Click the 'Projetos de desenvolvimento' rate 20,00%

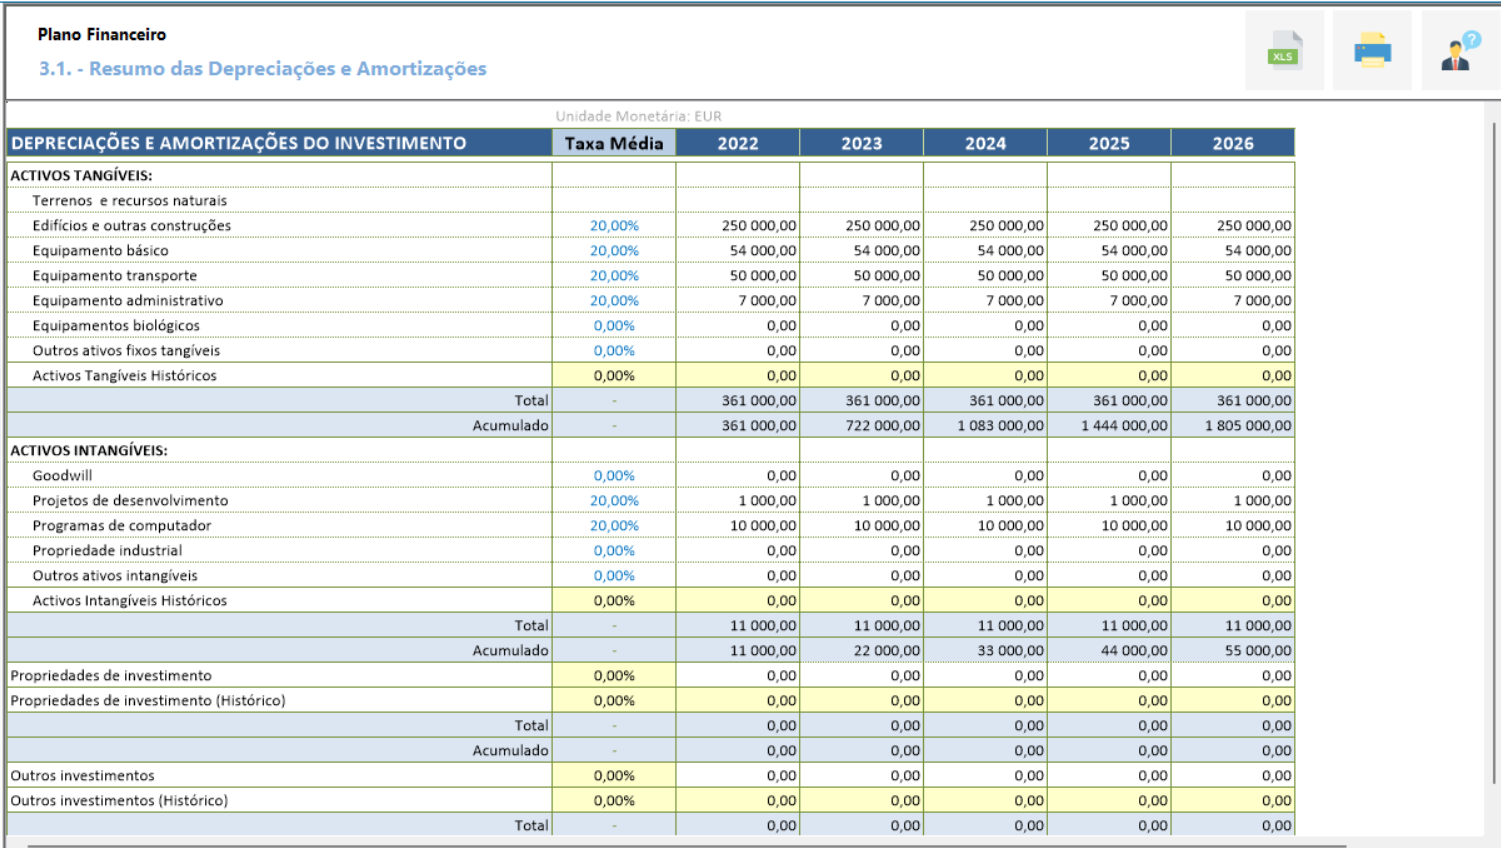(x=614, y=501)
